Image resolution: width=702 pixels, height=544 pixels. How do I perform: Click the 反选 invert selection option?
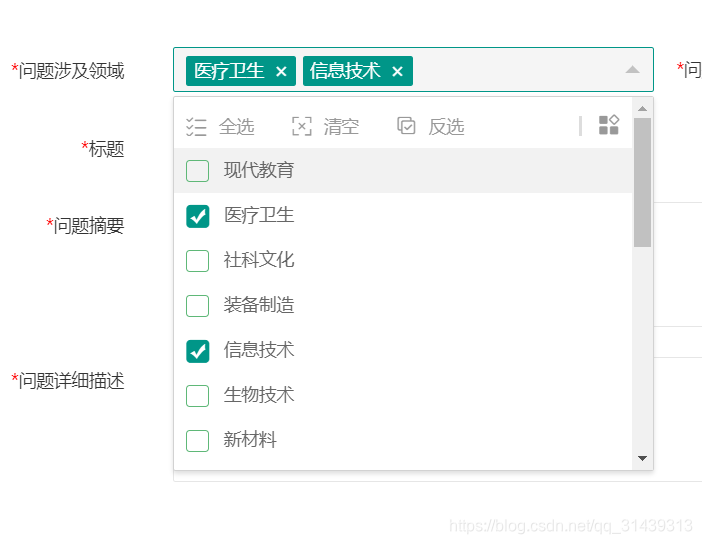point(446,127)
